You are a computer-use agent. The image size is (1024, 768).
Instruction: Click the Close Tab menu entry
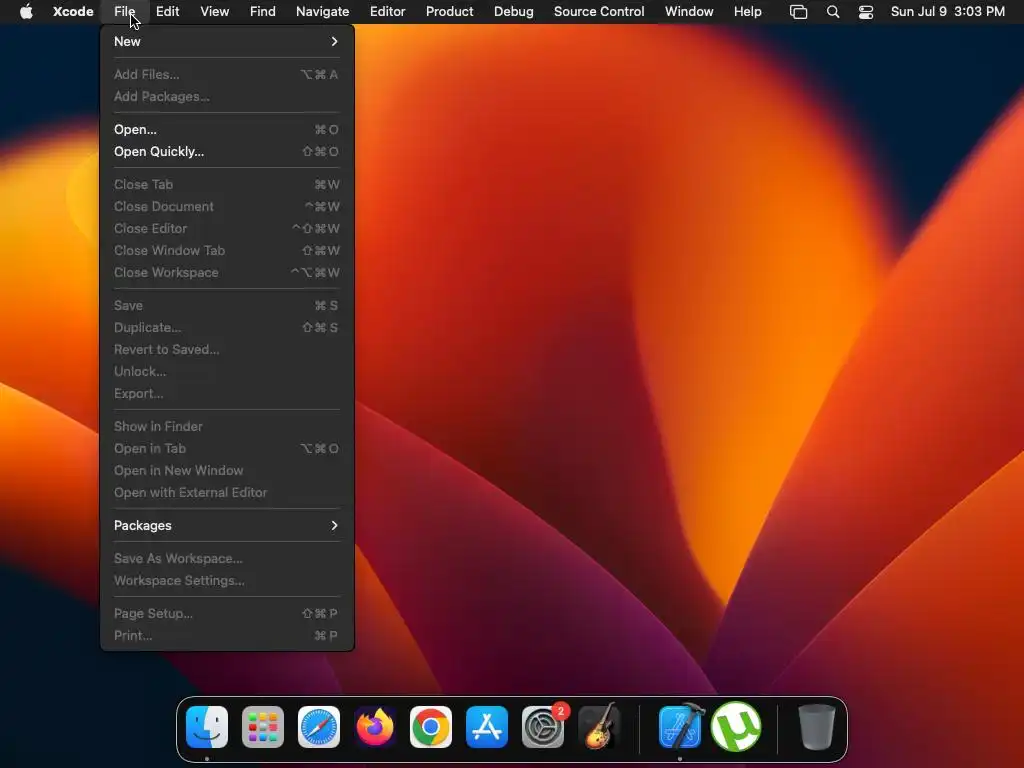point(227,184)
